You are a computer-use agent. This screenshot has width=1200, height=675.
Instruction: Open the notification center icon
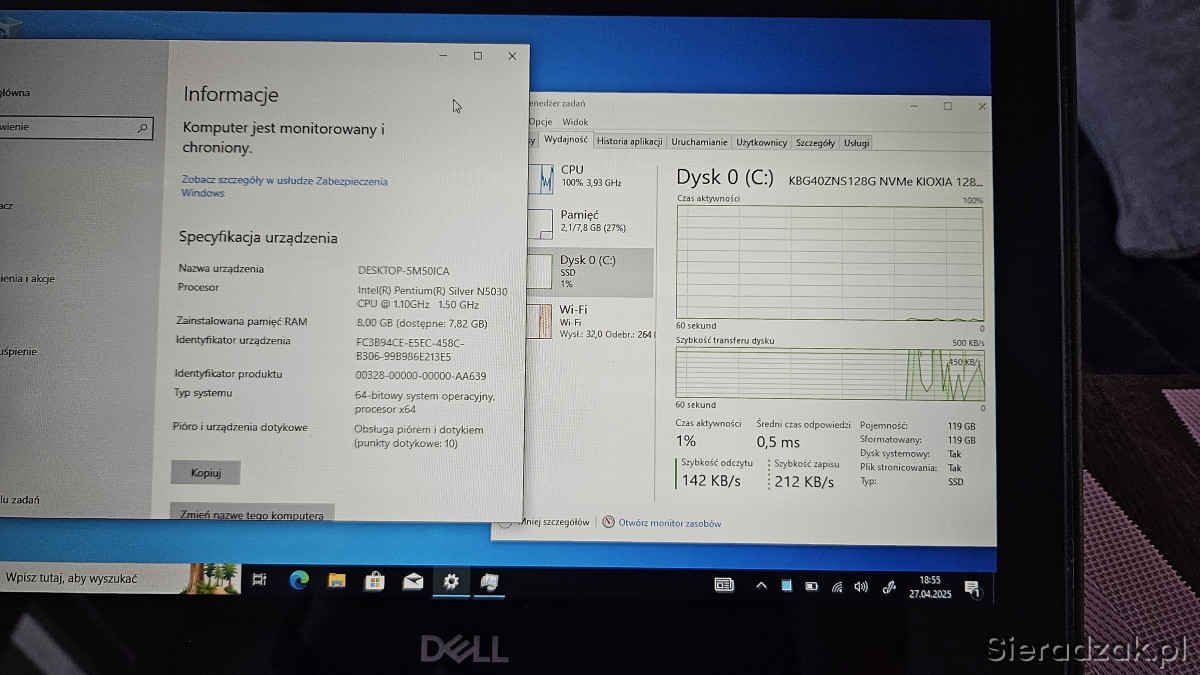pos(972,588)
